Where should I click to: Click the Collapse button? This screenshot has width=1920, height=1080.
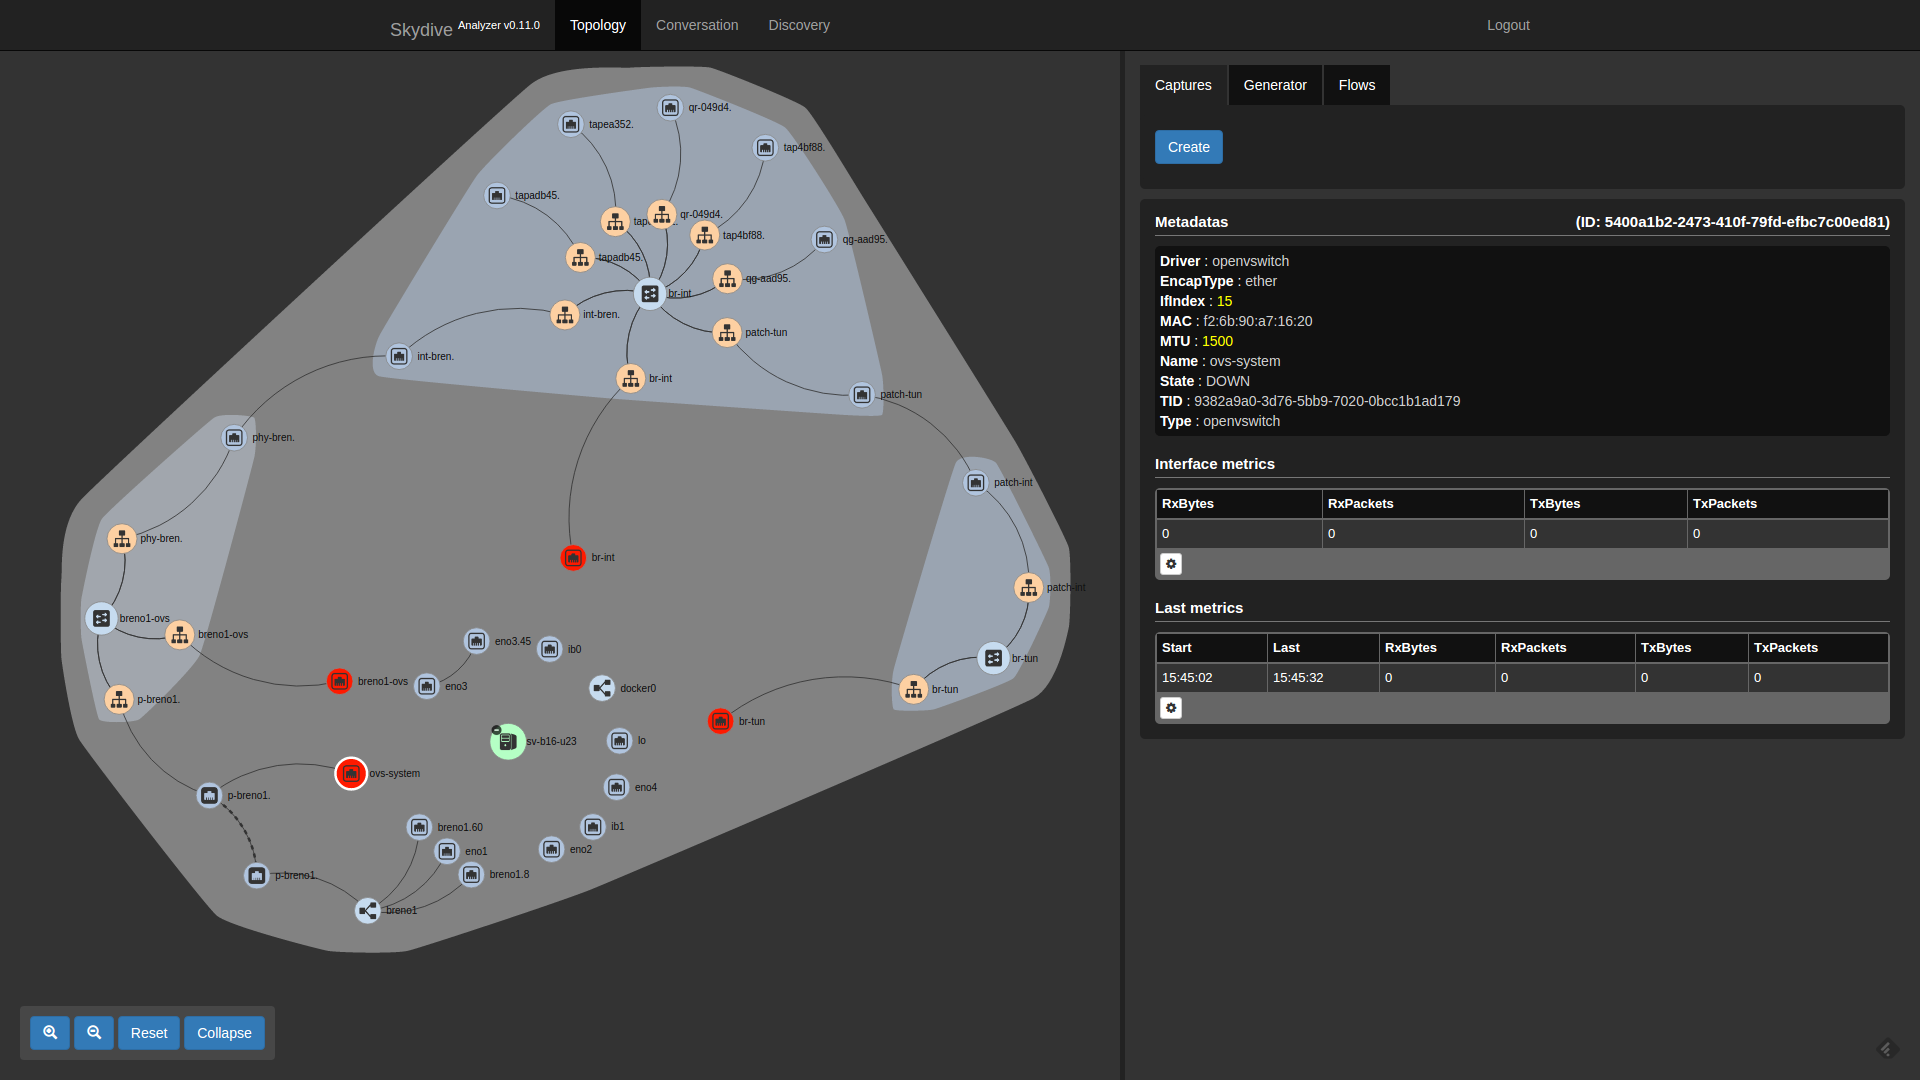click(224, 1033)
